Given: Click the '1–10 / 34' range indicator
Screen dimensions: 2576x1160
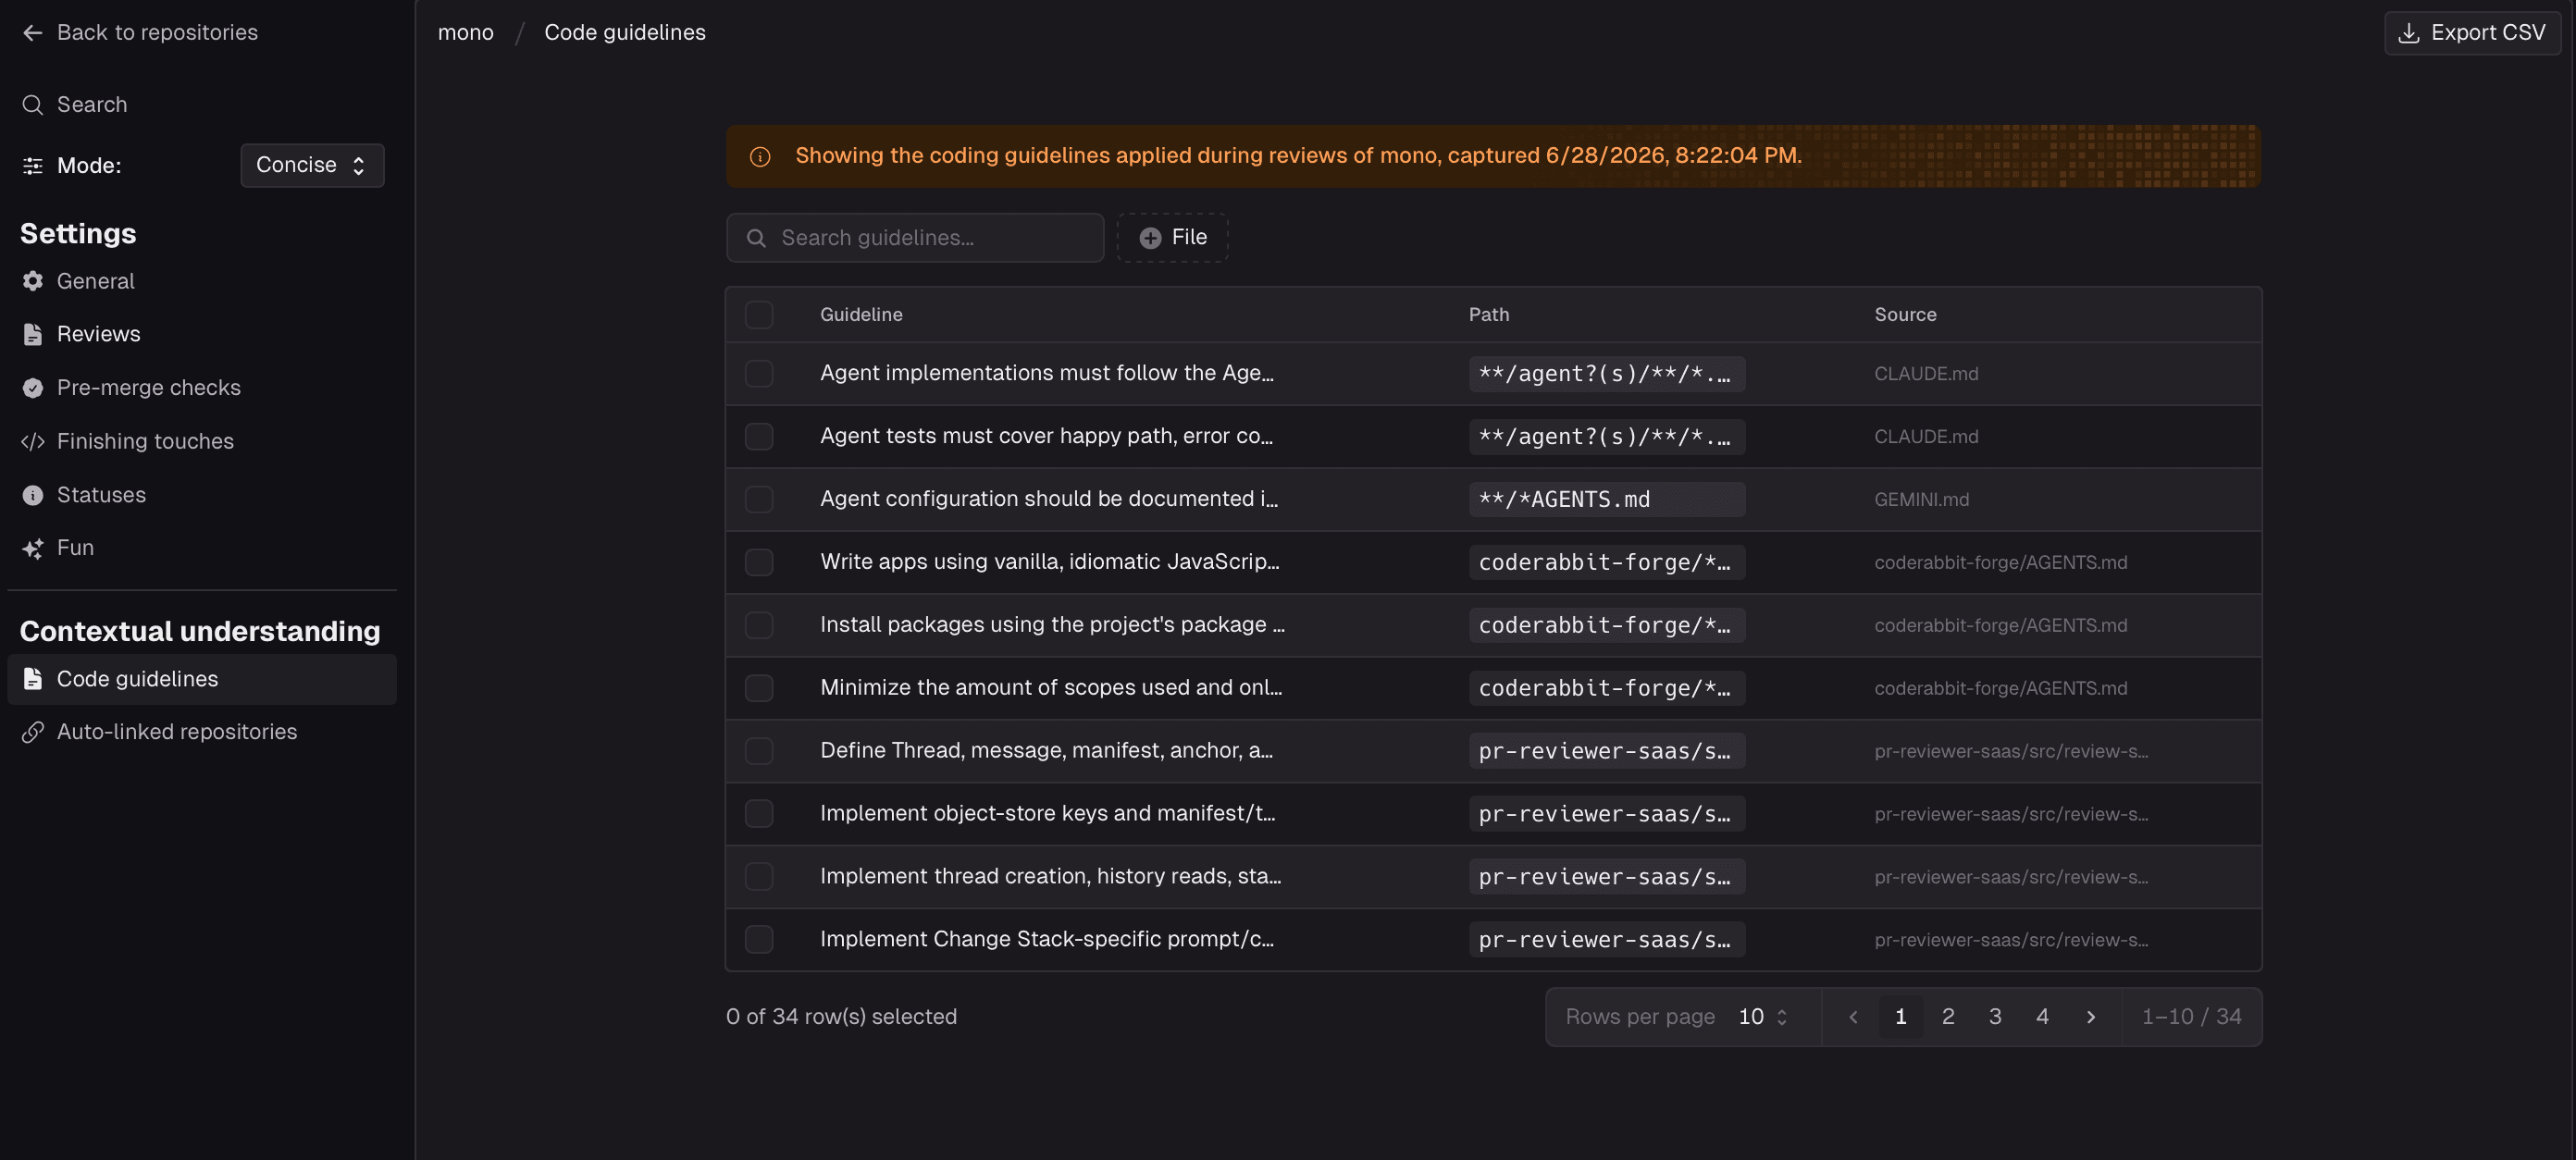Looking at the screenshot, I should 2191,1017.
